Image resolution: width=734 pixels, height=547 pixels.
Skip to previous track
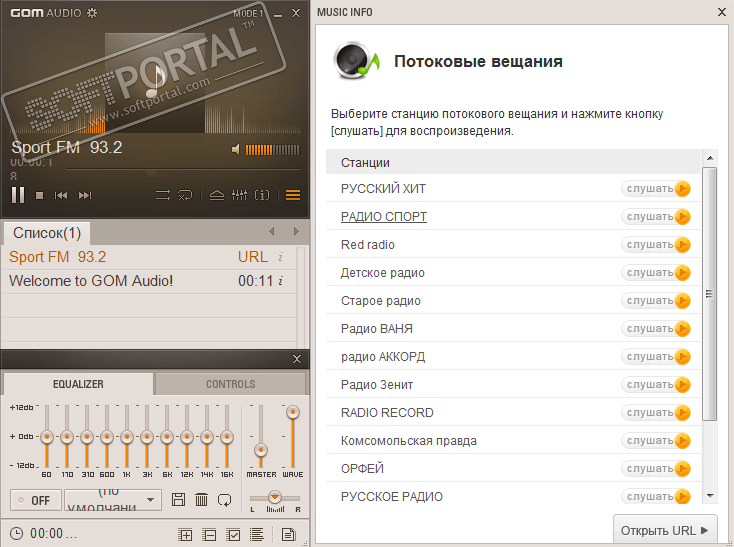click(x=61, y=195)
